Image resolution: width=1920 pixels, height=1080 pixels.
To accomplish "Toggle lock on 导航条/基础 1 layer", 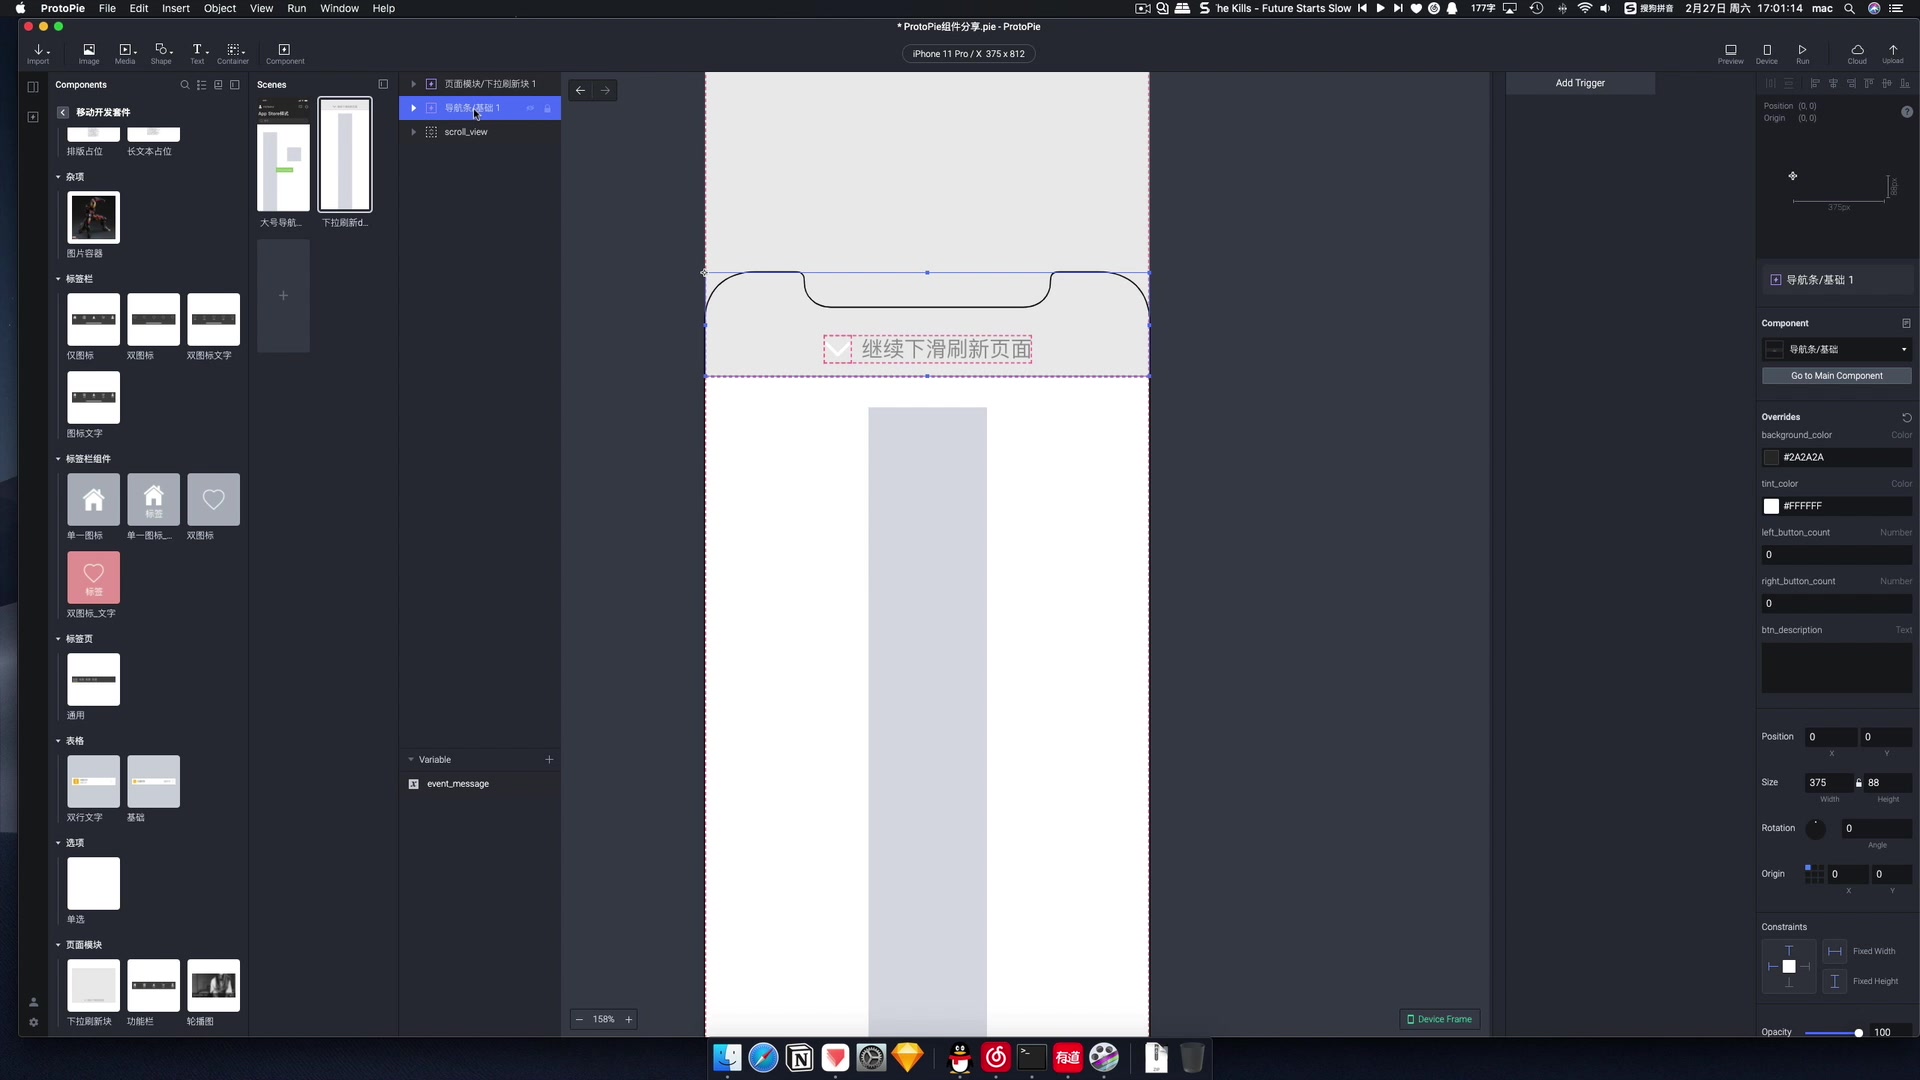I will [x=547, y=108].
